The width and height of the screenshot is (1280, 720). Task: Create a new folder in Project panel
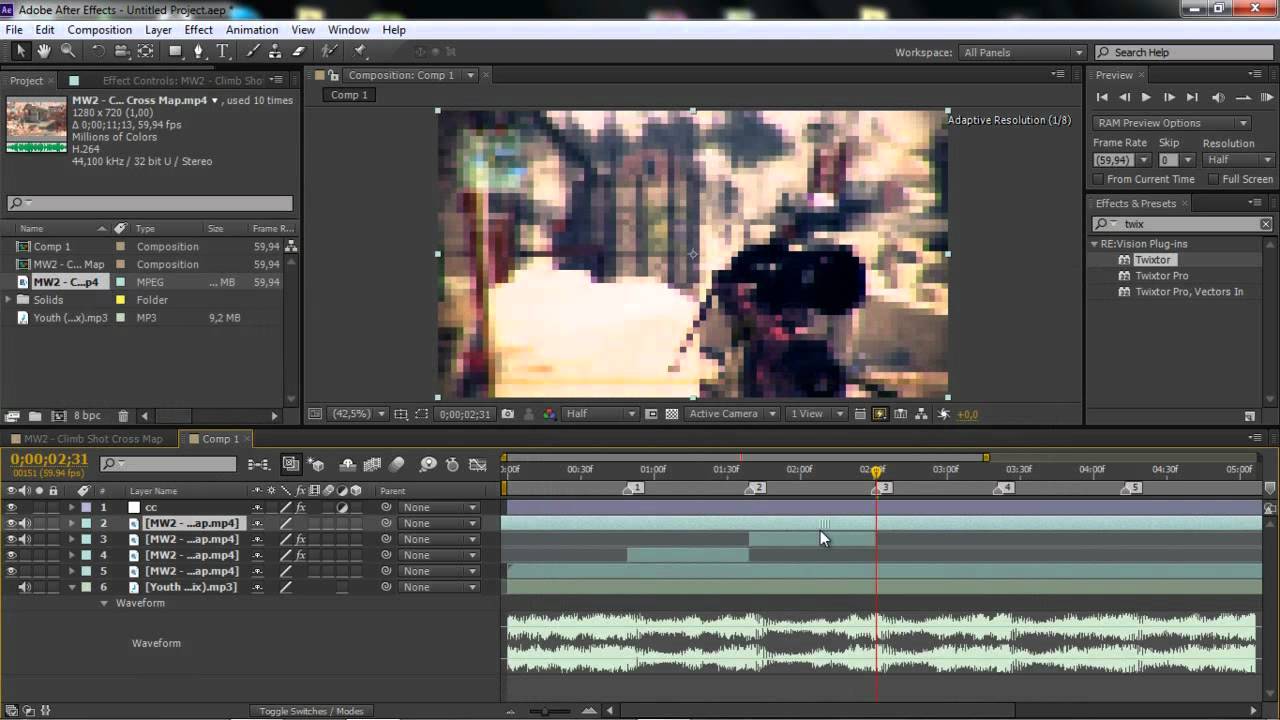pos(35,416)
